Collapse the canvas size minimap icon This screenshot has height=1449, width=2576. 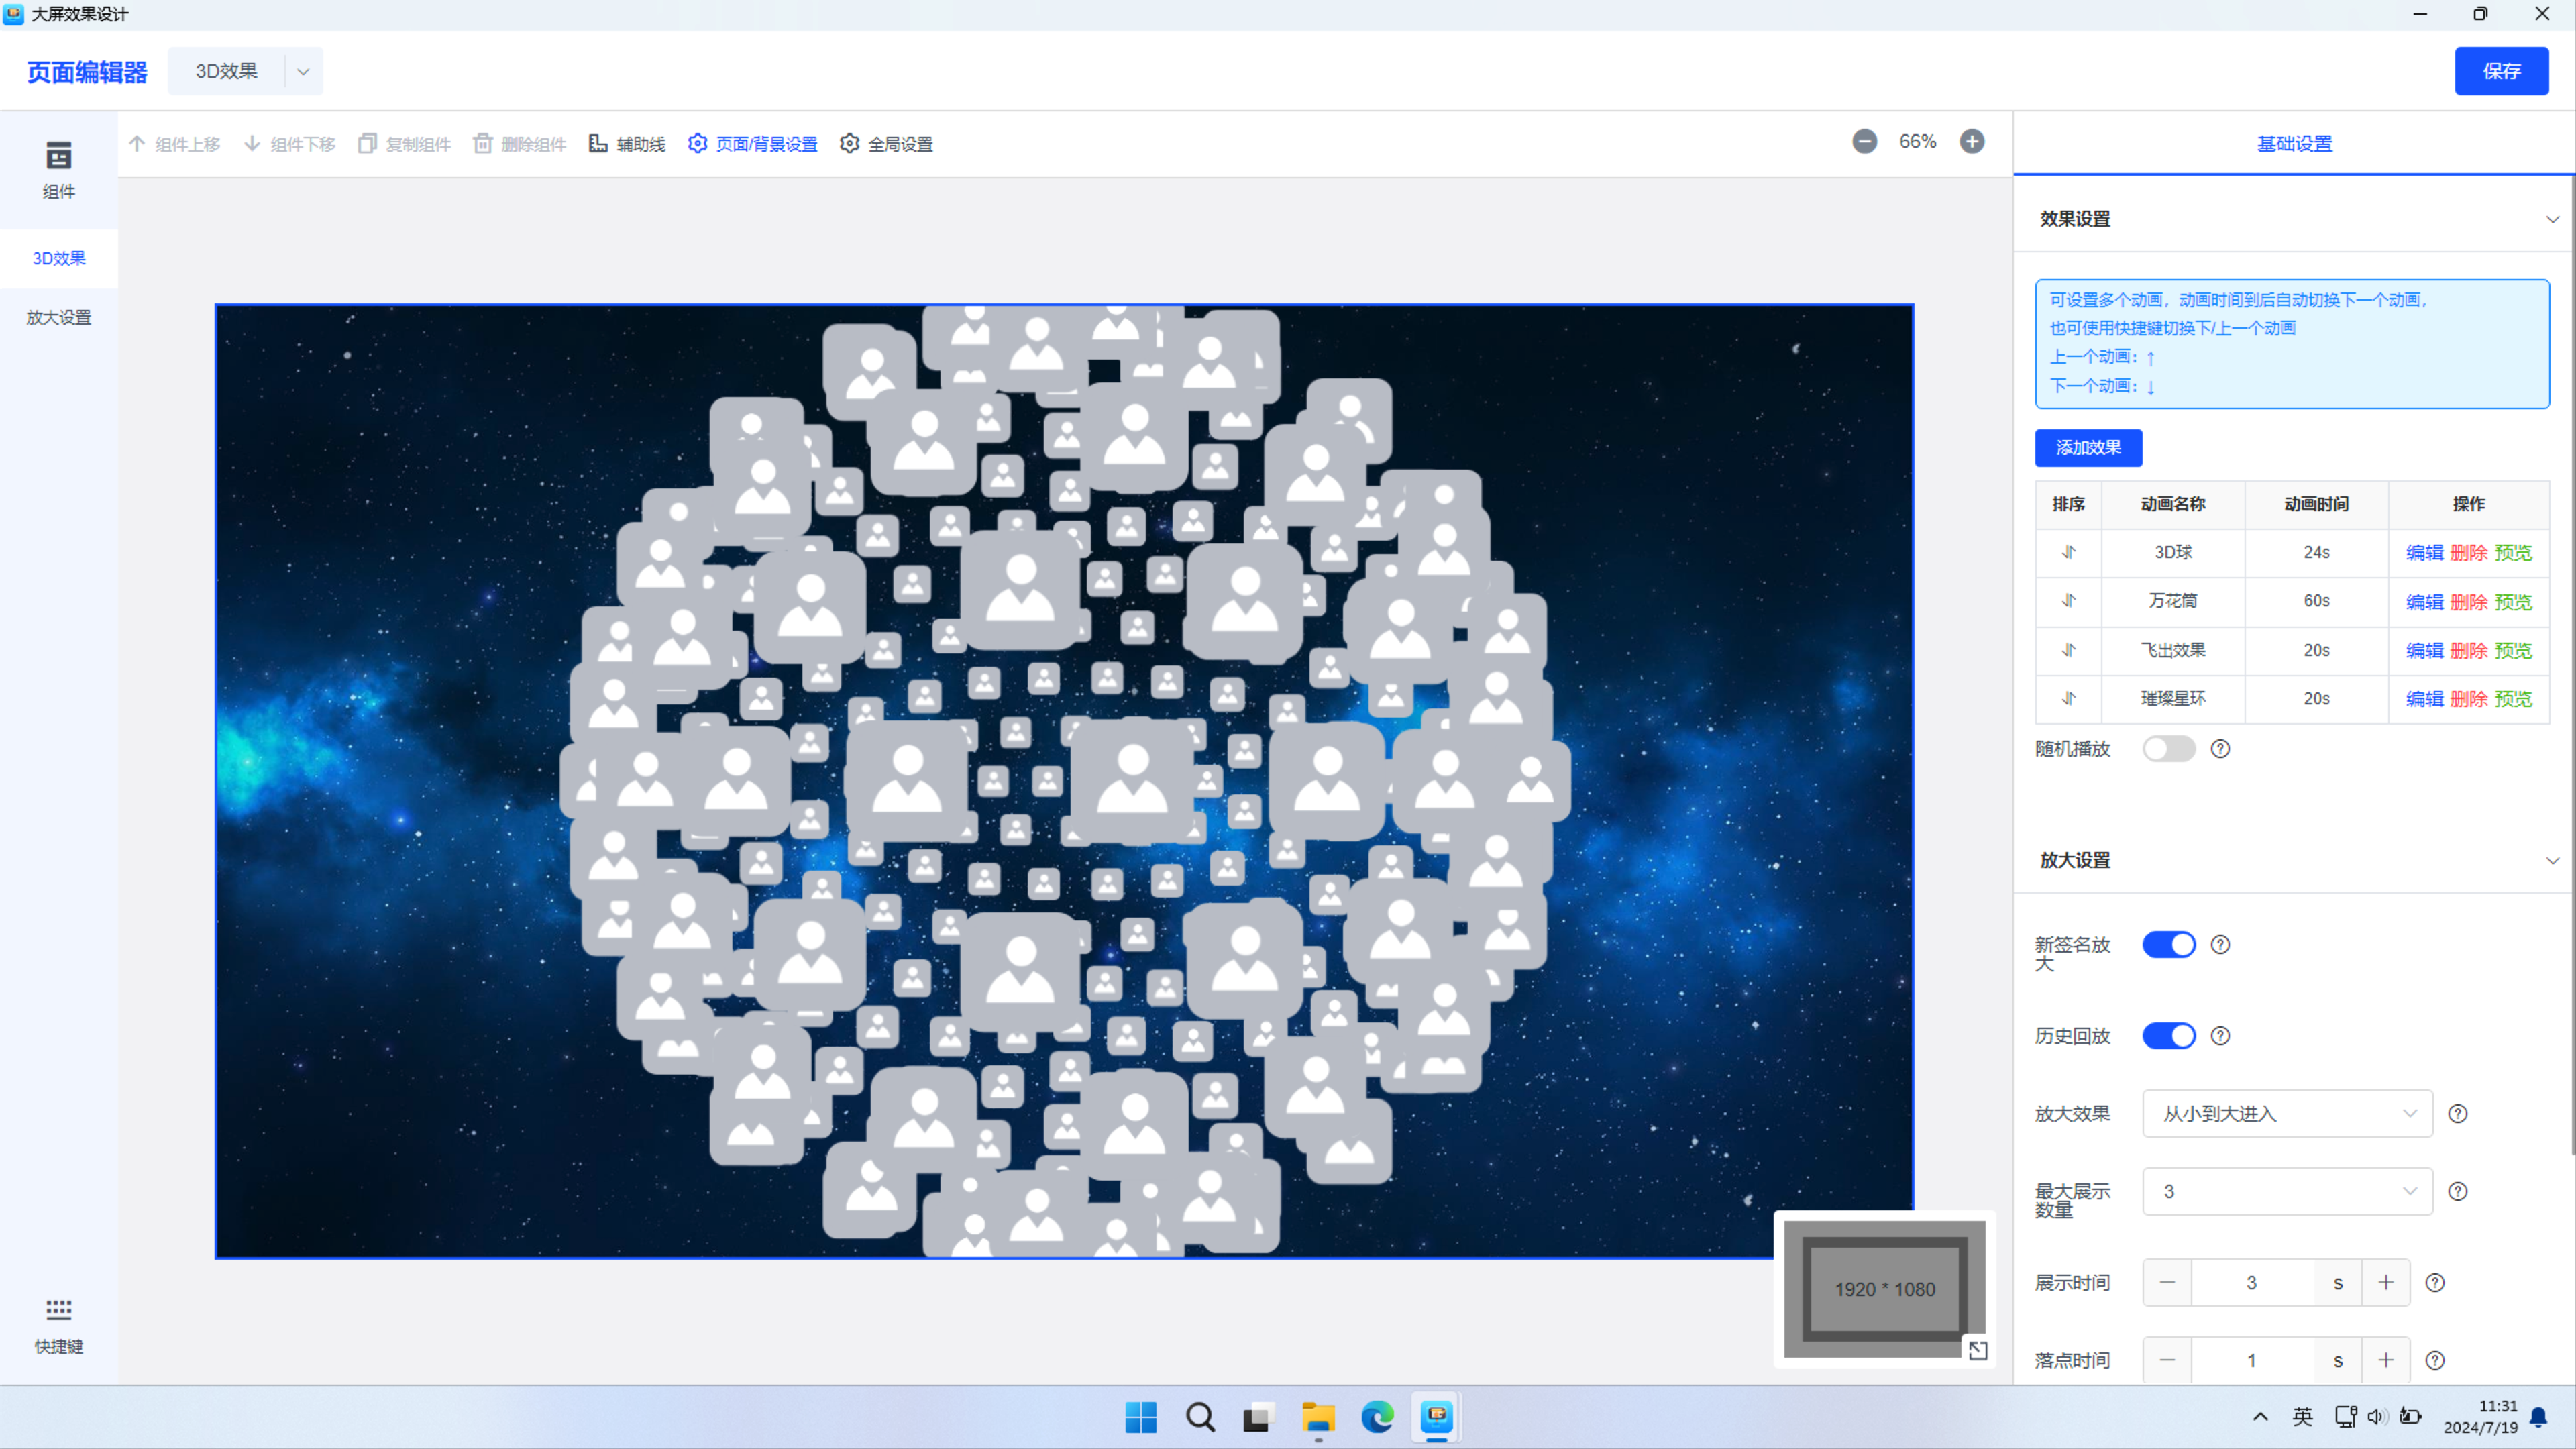(x=1977, y=1351)
